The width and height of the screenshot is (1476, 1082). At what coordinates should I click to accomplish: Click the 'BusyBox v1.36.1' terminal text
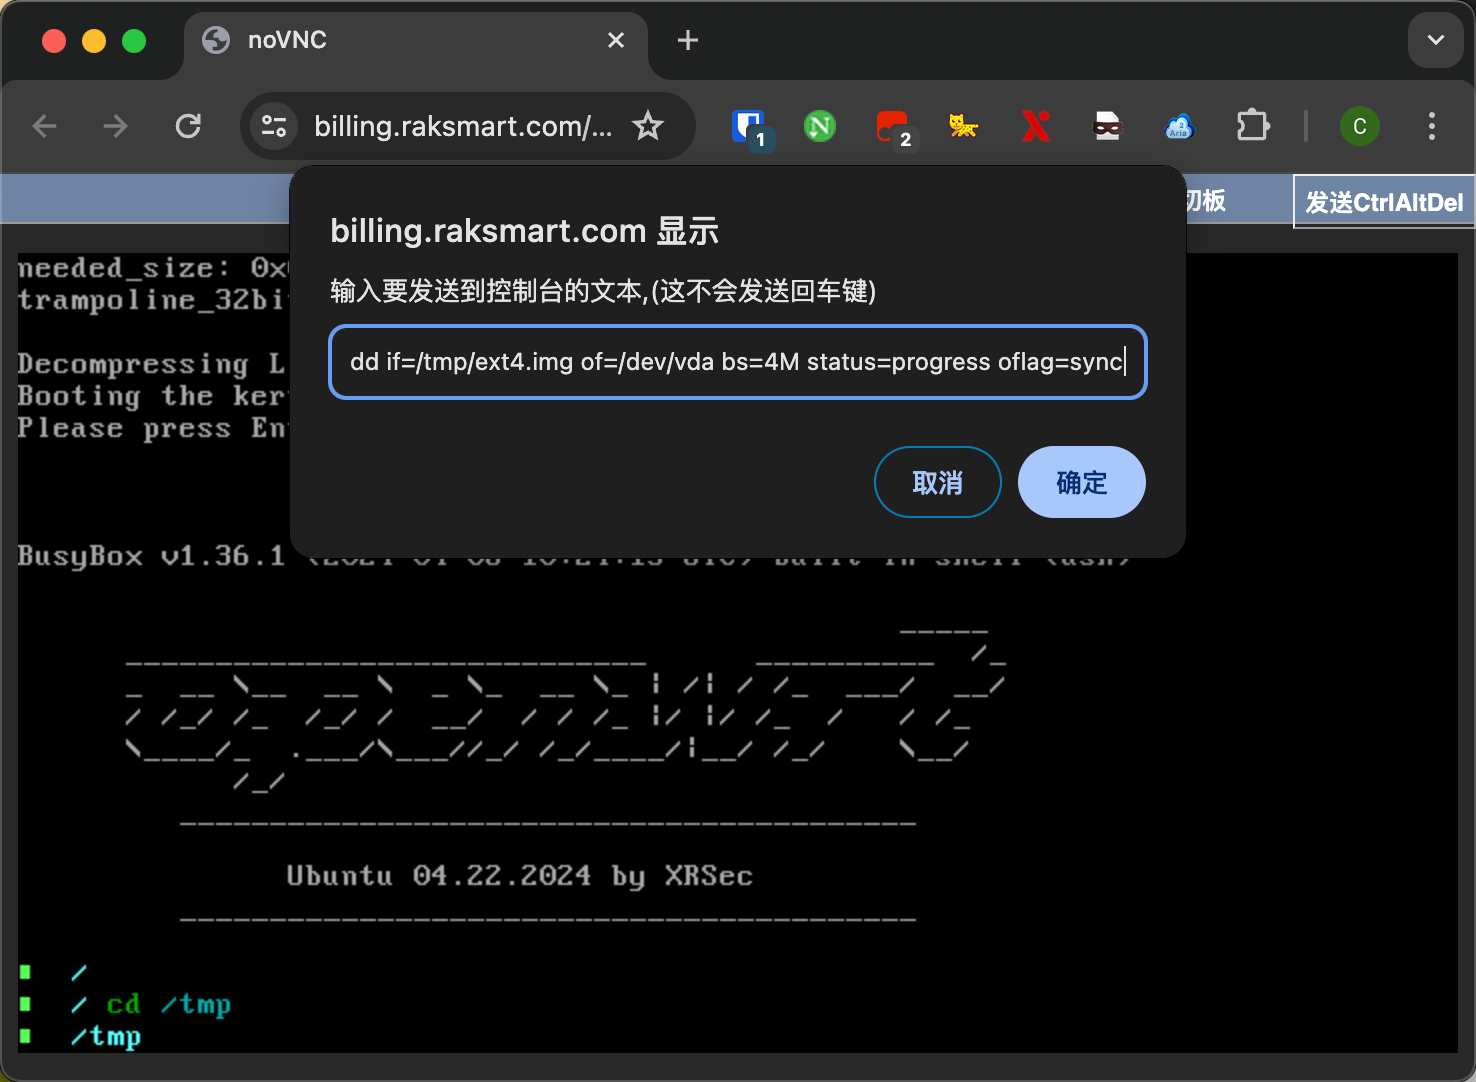pyautogui.click(x=151, y=556)
